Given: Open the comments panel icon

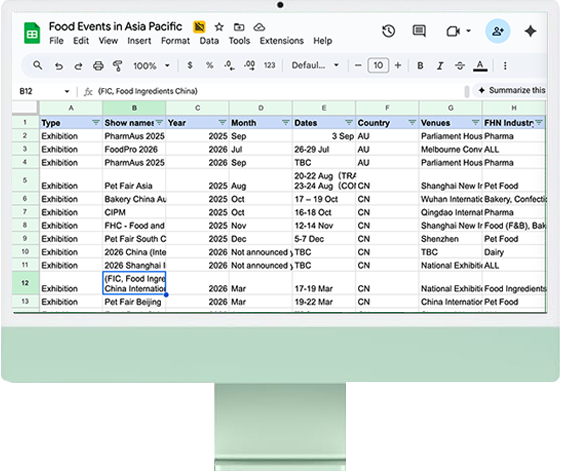Looking at the screenshot, I should 419,31.
